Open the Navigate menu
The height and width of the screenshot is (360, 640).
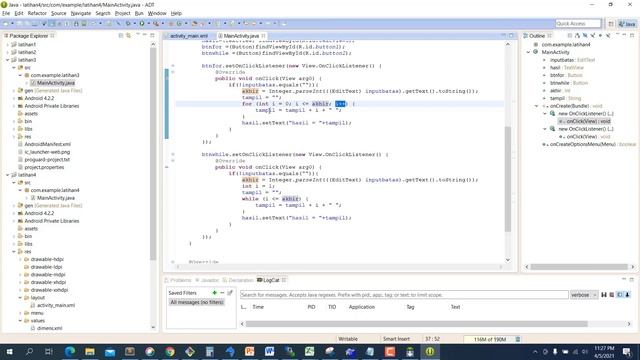[x=81, y=13]
